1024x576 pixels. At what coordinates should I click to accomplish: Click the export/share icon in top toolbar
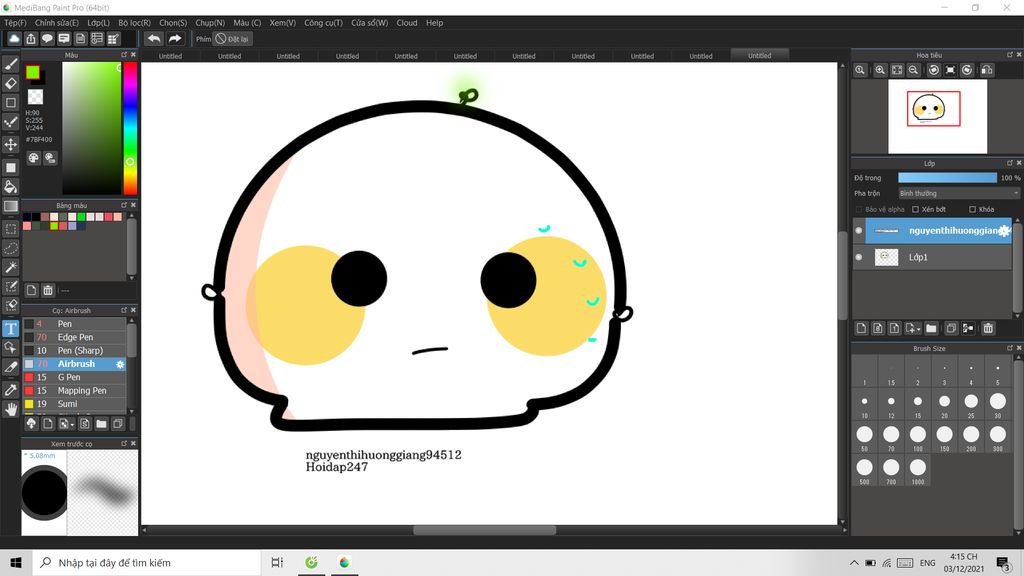click(31, 39)
